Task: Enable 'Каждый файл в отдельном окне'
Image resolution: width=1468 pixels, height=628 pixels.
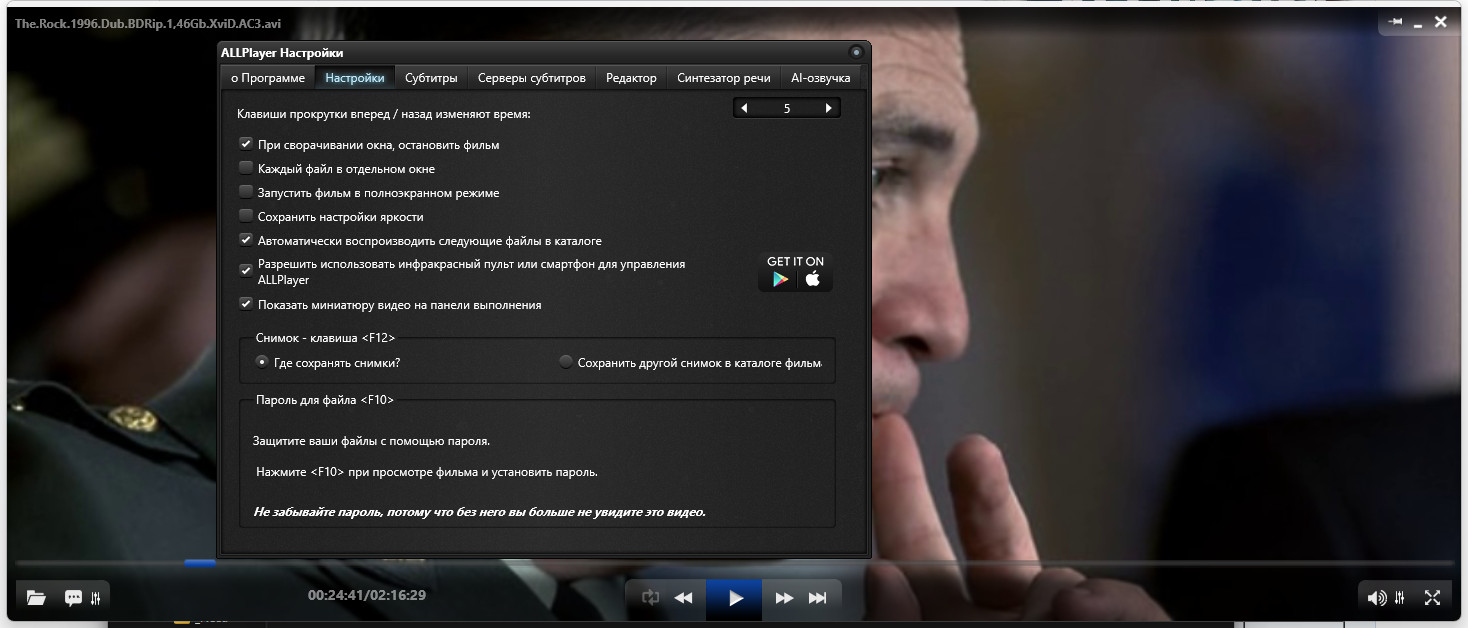Action: 246,168
